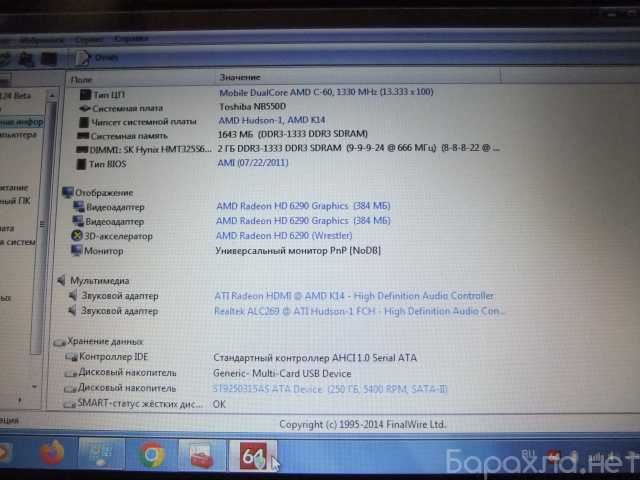Open the Mobile DualCore AMD C-60 link
The image size is (640, 480).
pyautogui.click(x=326, y=92)
